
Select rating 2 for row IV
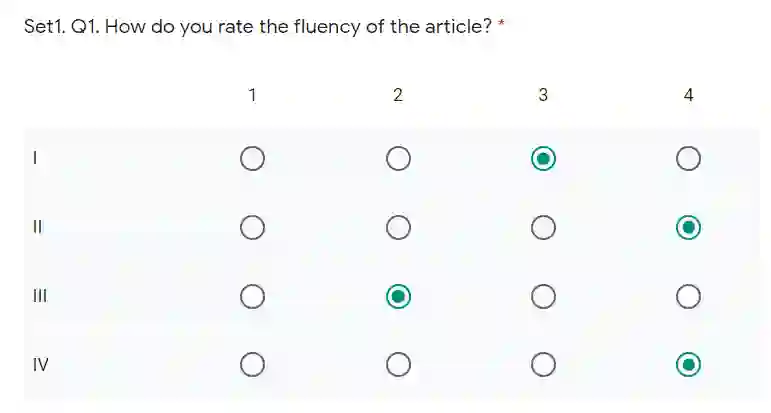pyautogui.click(x=398, y=365)
